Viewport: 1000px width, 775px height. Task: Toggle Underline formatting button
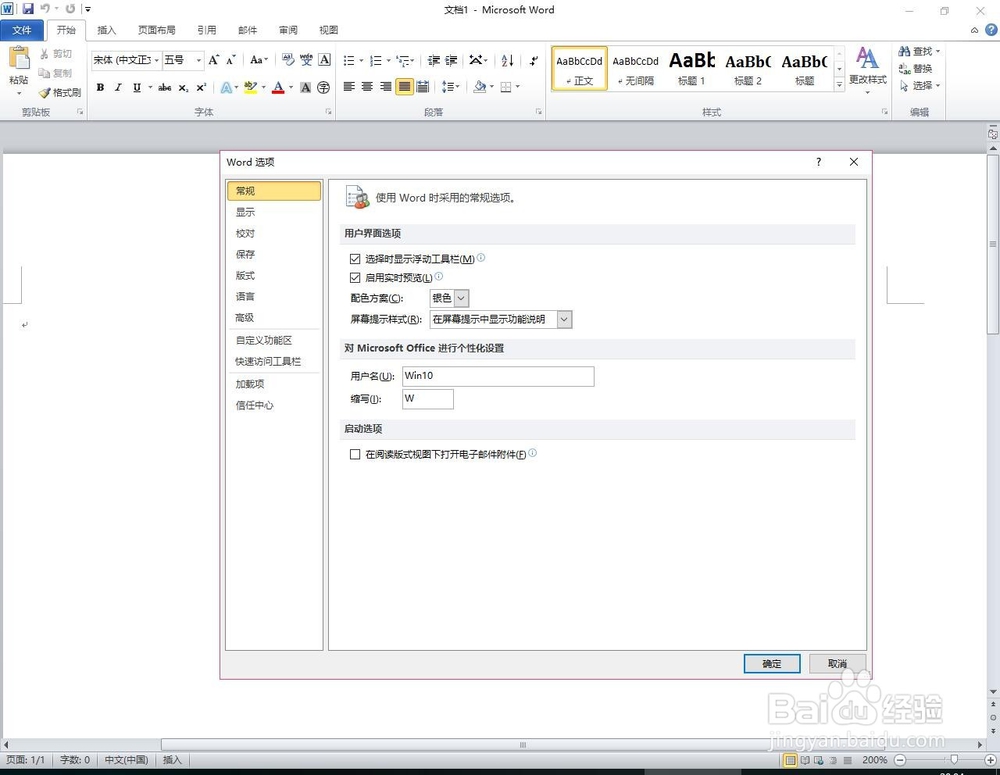(136, 87)
